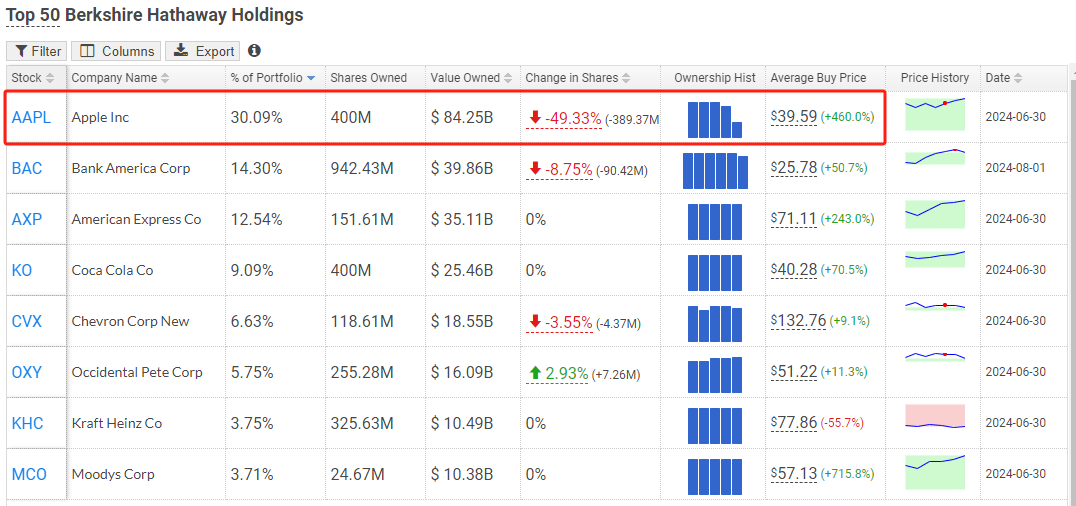Click Apple's $39.59 average buy price

[x=794, y=117]
